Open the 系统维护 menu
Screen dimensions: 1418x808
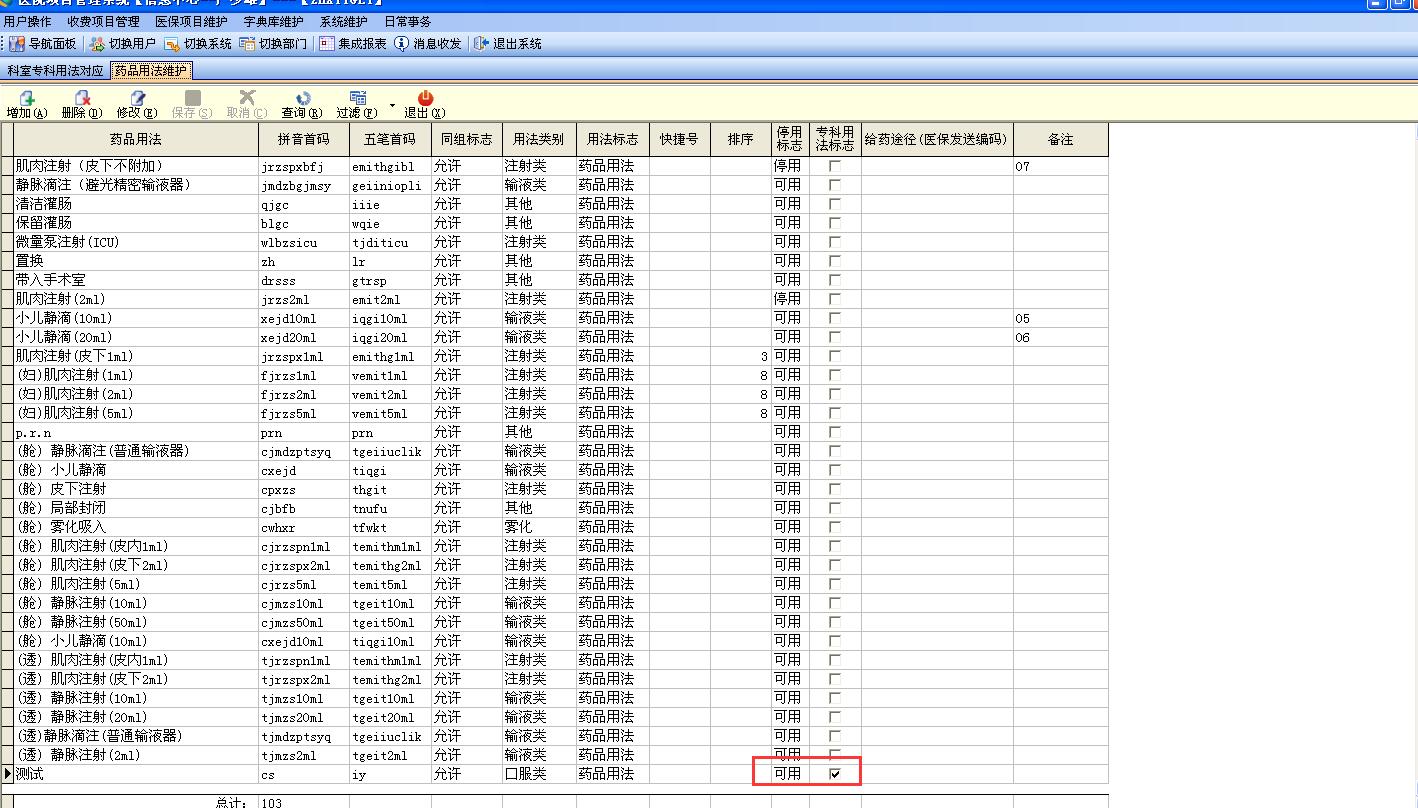(x=344, y=21)
